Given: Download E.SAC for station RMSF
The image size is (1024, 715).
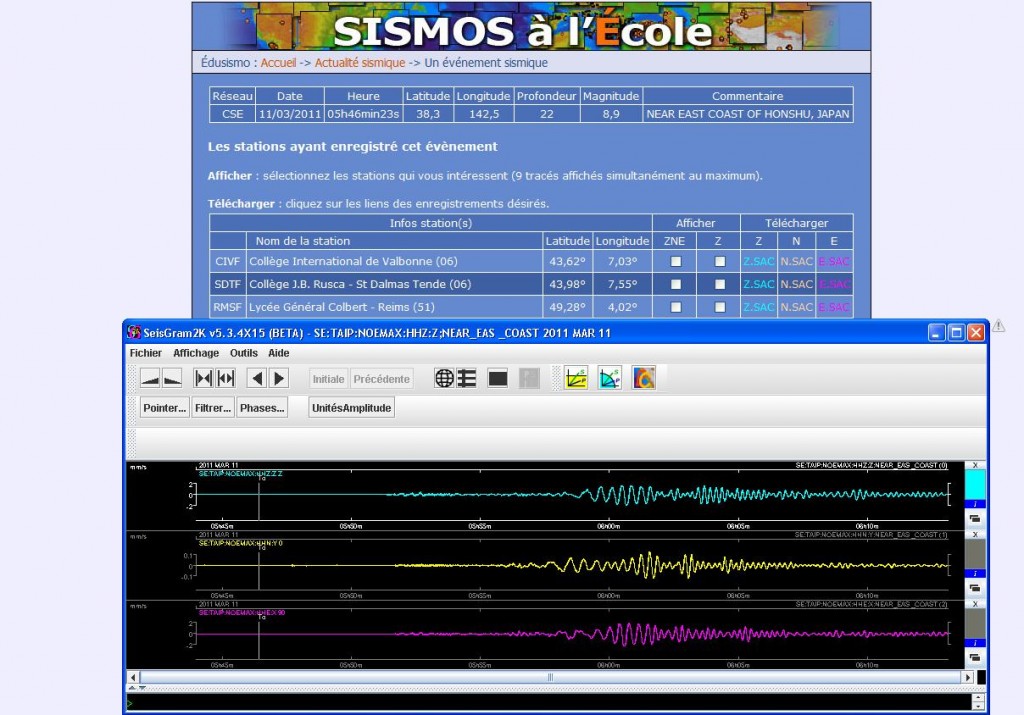Looking at the screenshot, I should pos(834,307).
